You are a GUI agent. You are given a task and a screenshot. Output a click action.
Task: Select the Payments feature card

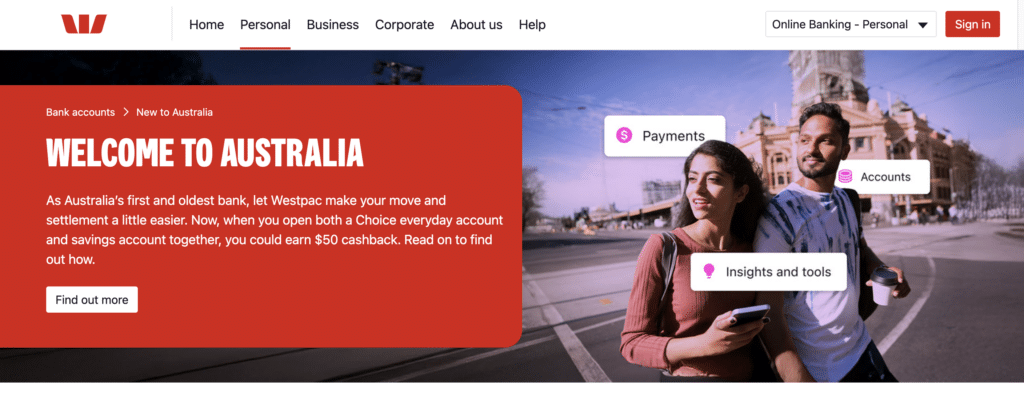tap(664, 136)
